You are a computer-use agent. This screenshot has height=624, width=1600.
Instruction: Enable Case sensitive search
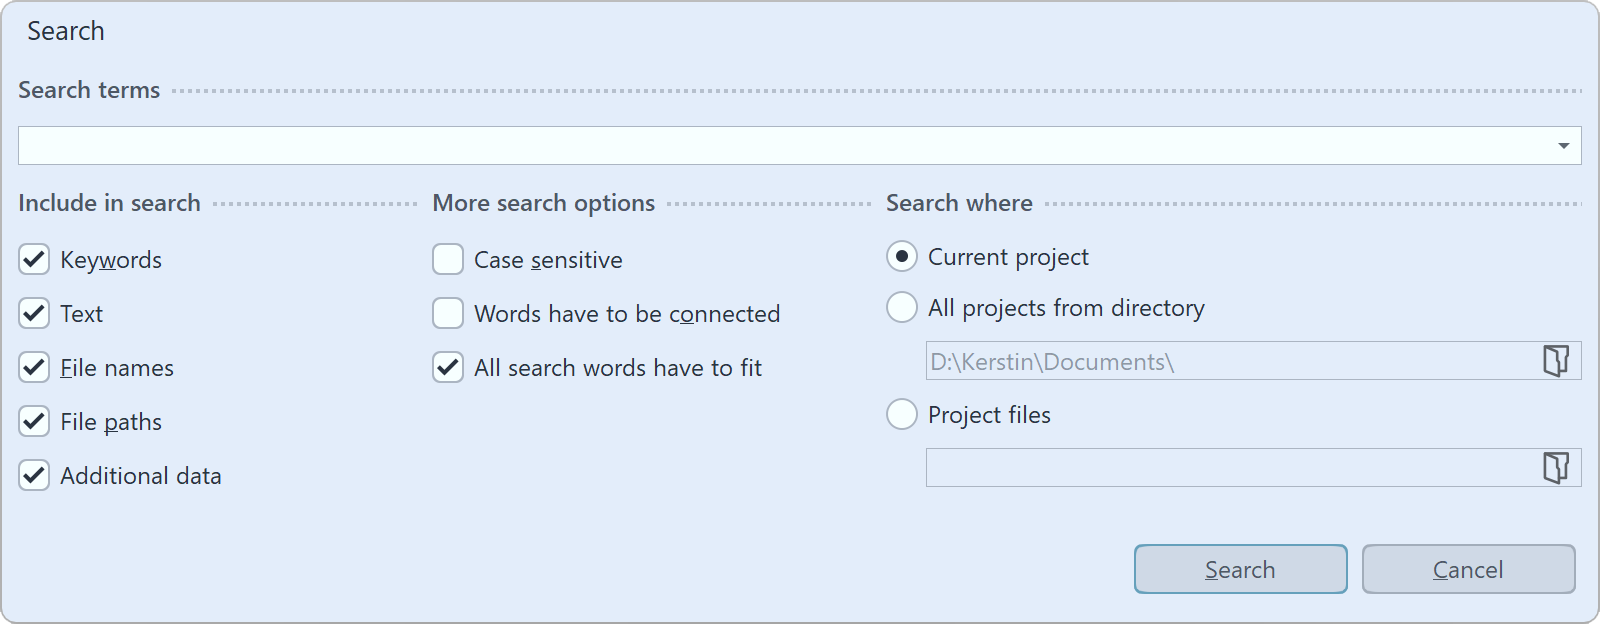(x=447, y=259)
